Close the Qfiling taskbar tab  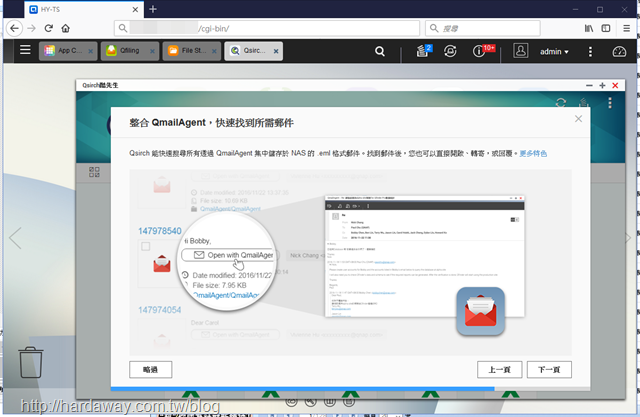coord(152,51)
